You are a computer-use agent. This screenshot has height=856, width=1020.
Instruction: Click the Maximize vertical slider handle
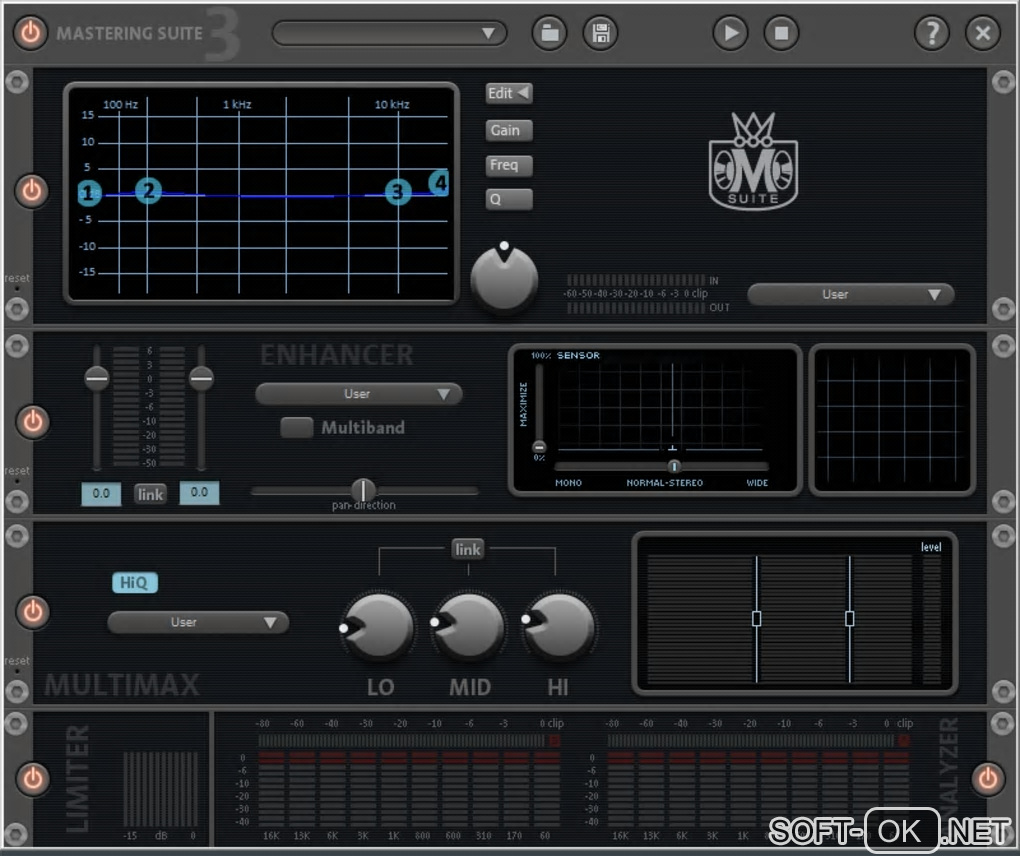click(x=539, y=447)
